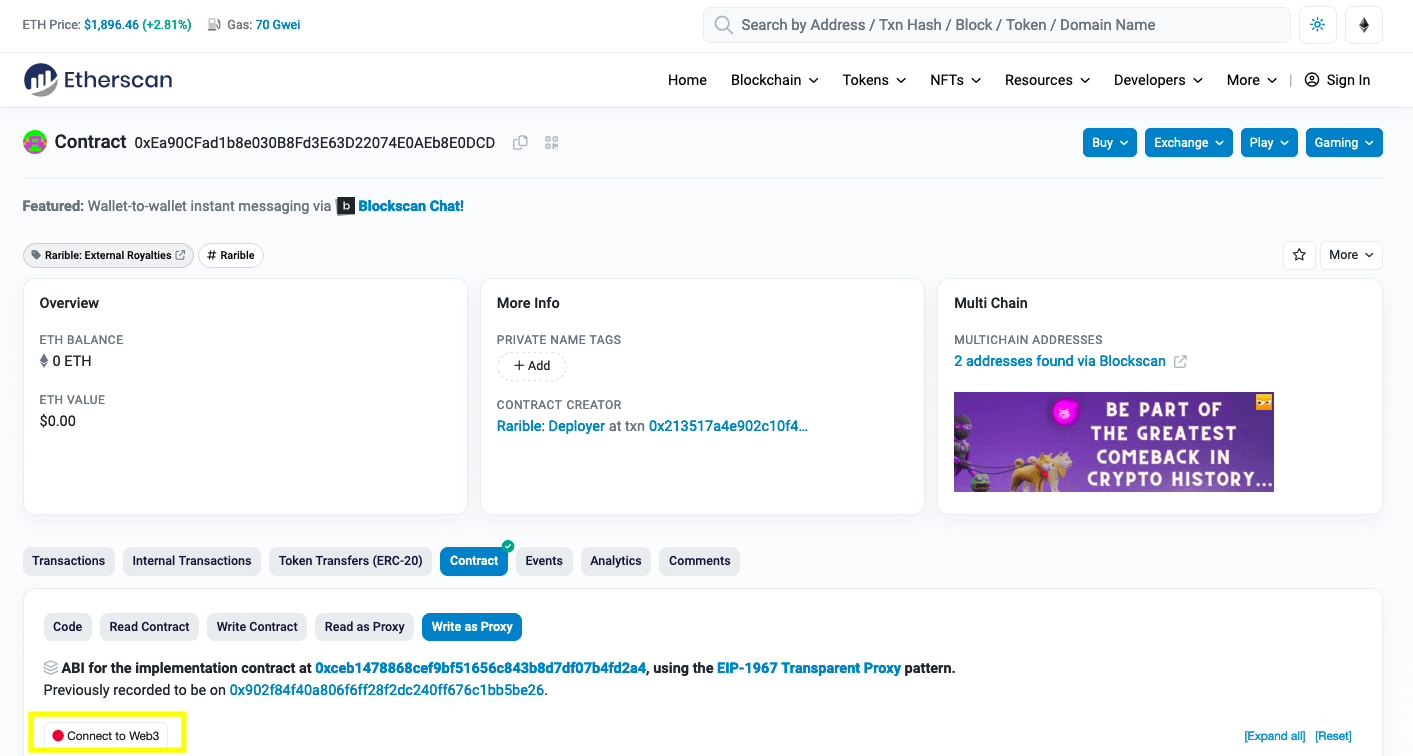The image size is (1413, 756).
Task: Open the More options dropdown beside star
Action: [1351, 255]
